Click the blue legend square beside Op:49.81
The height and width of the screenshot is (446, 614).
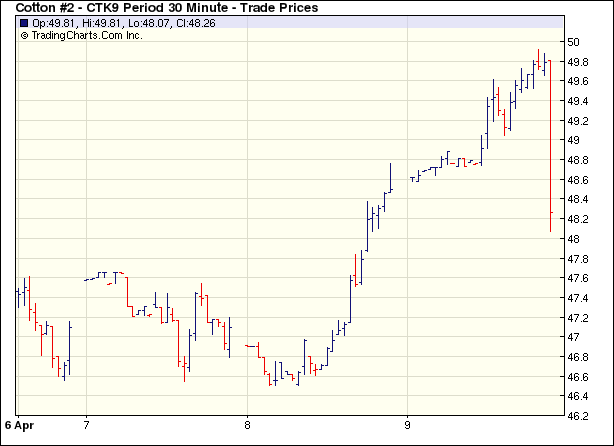tap(24, 23)
